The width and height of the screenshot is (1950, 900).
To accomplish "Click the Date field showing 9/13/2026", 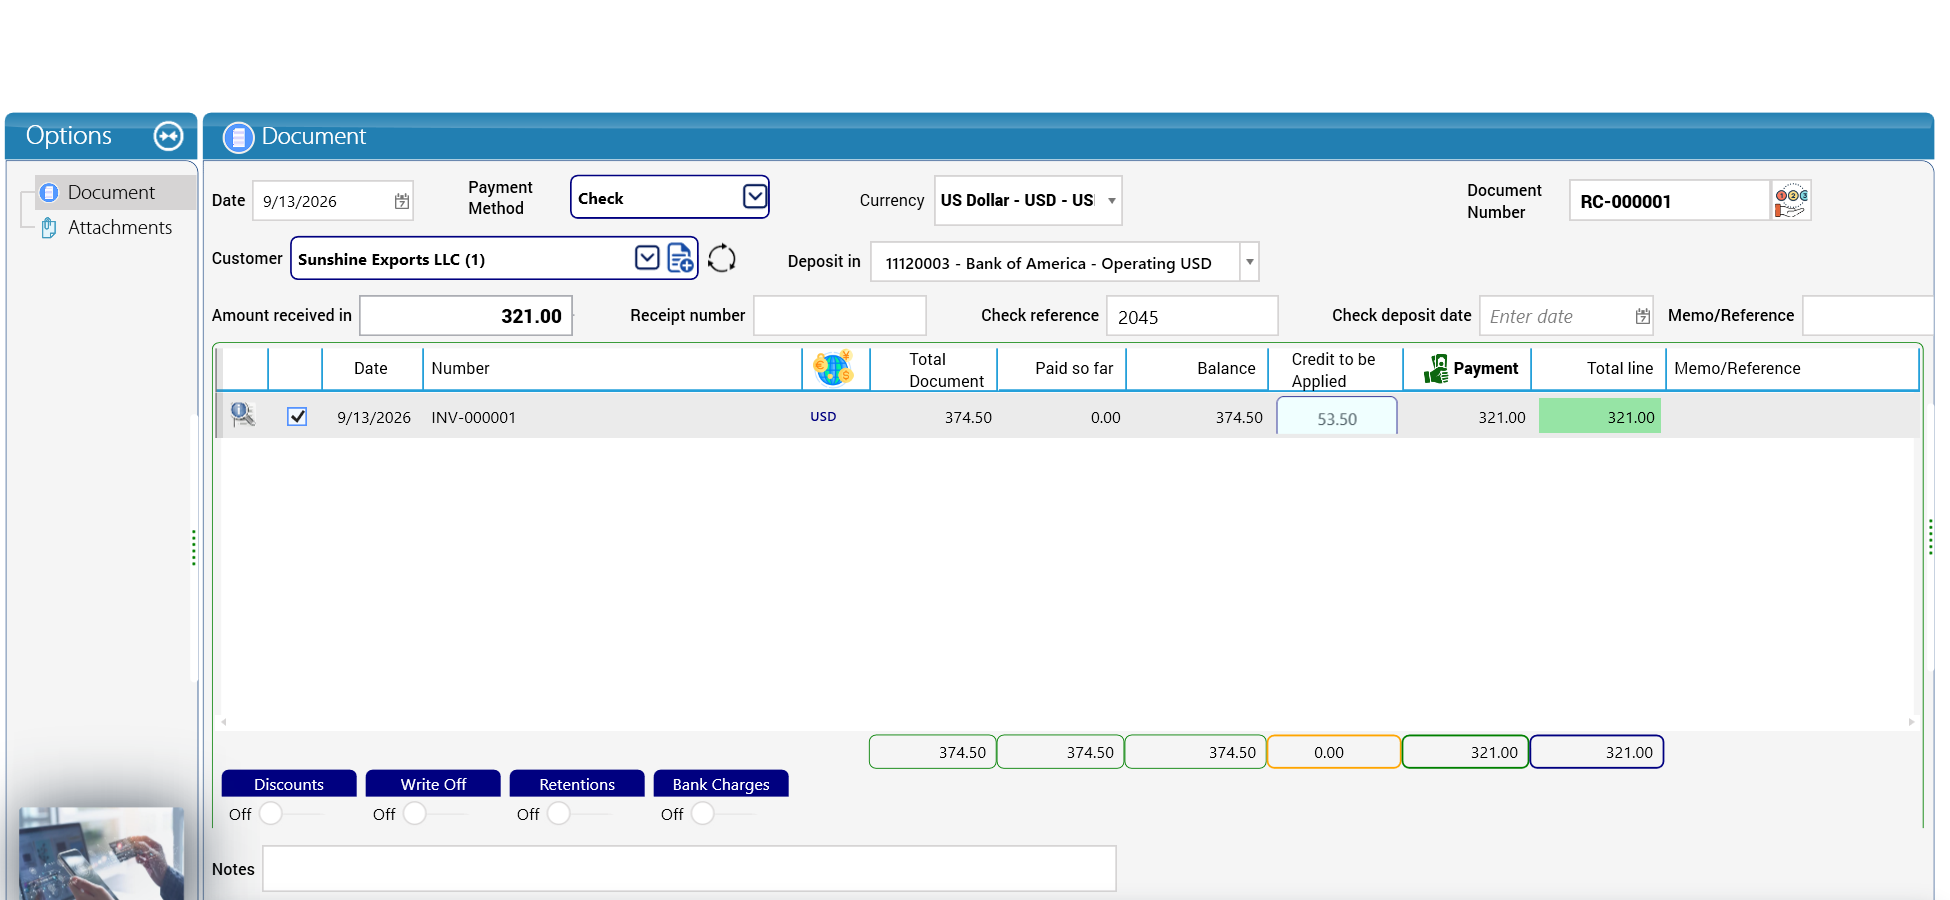I will [332, 201].
